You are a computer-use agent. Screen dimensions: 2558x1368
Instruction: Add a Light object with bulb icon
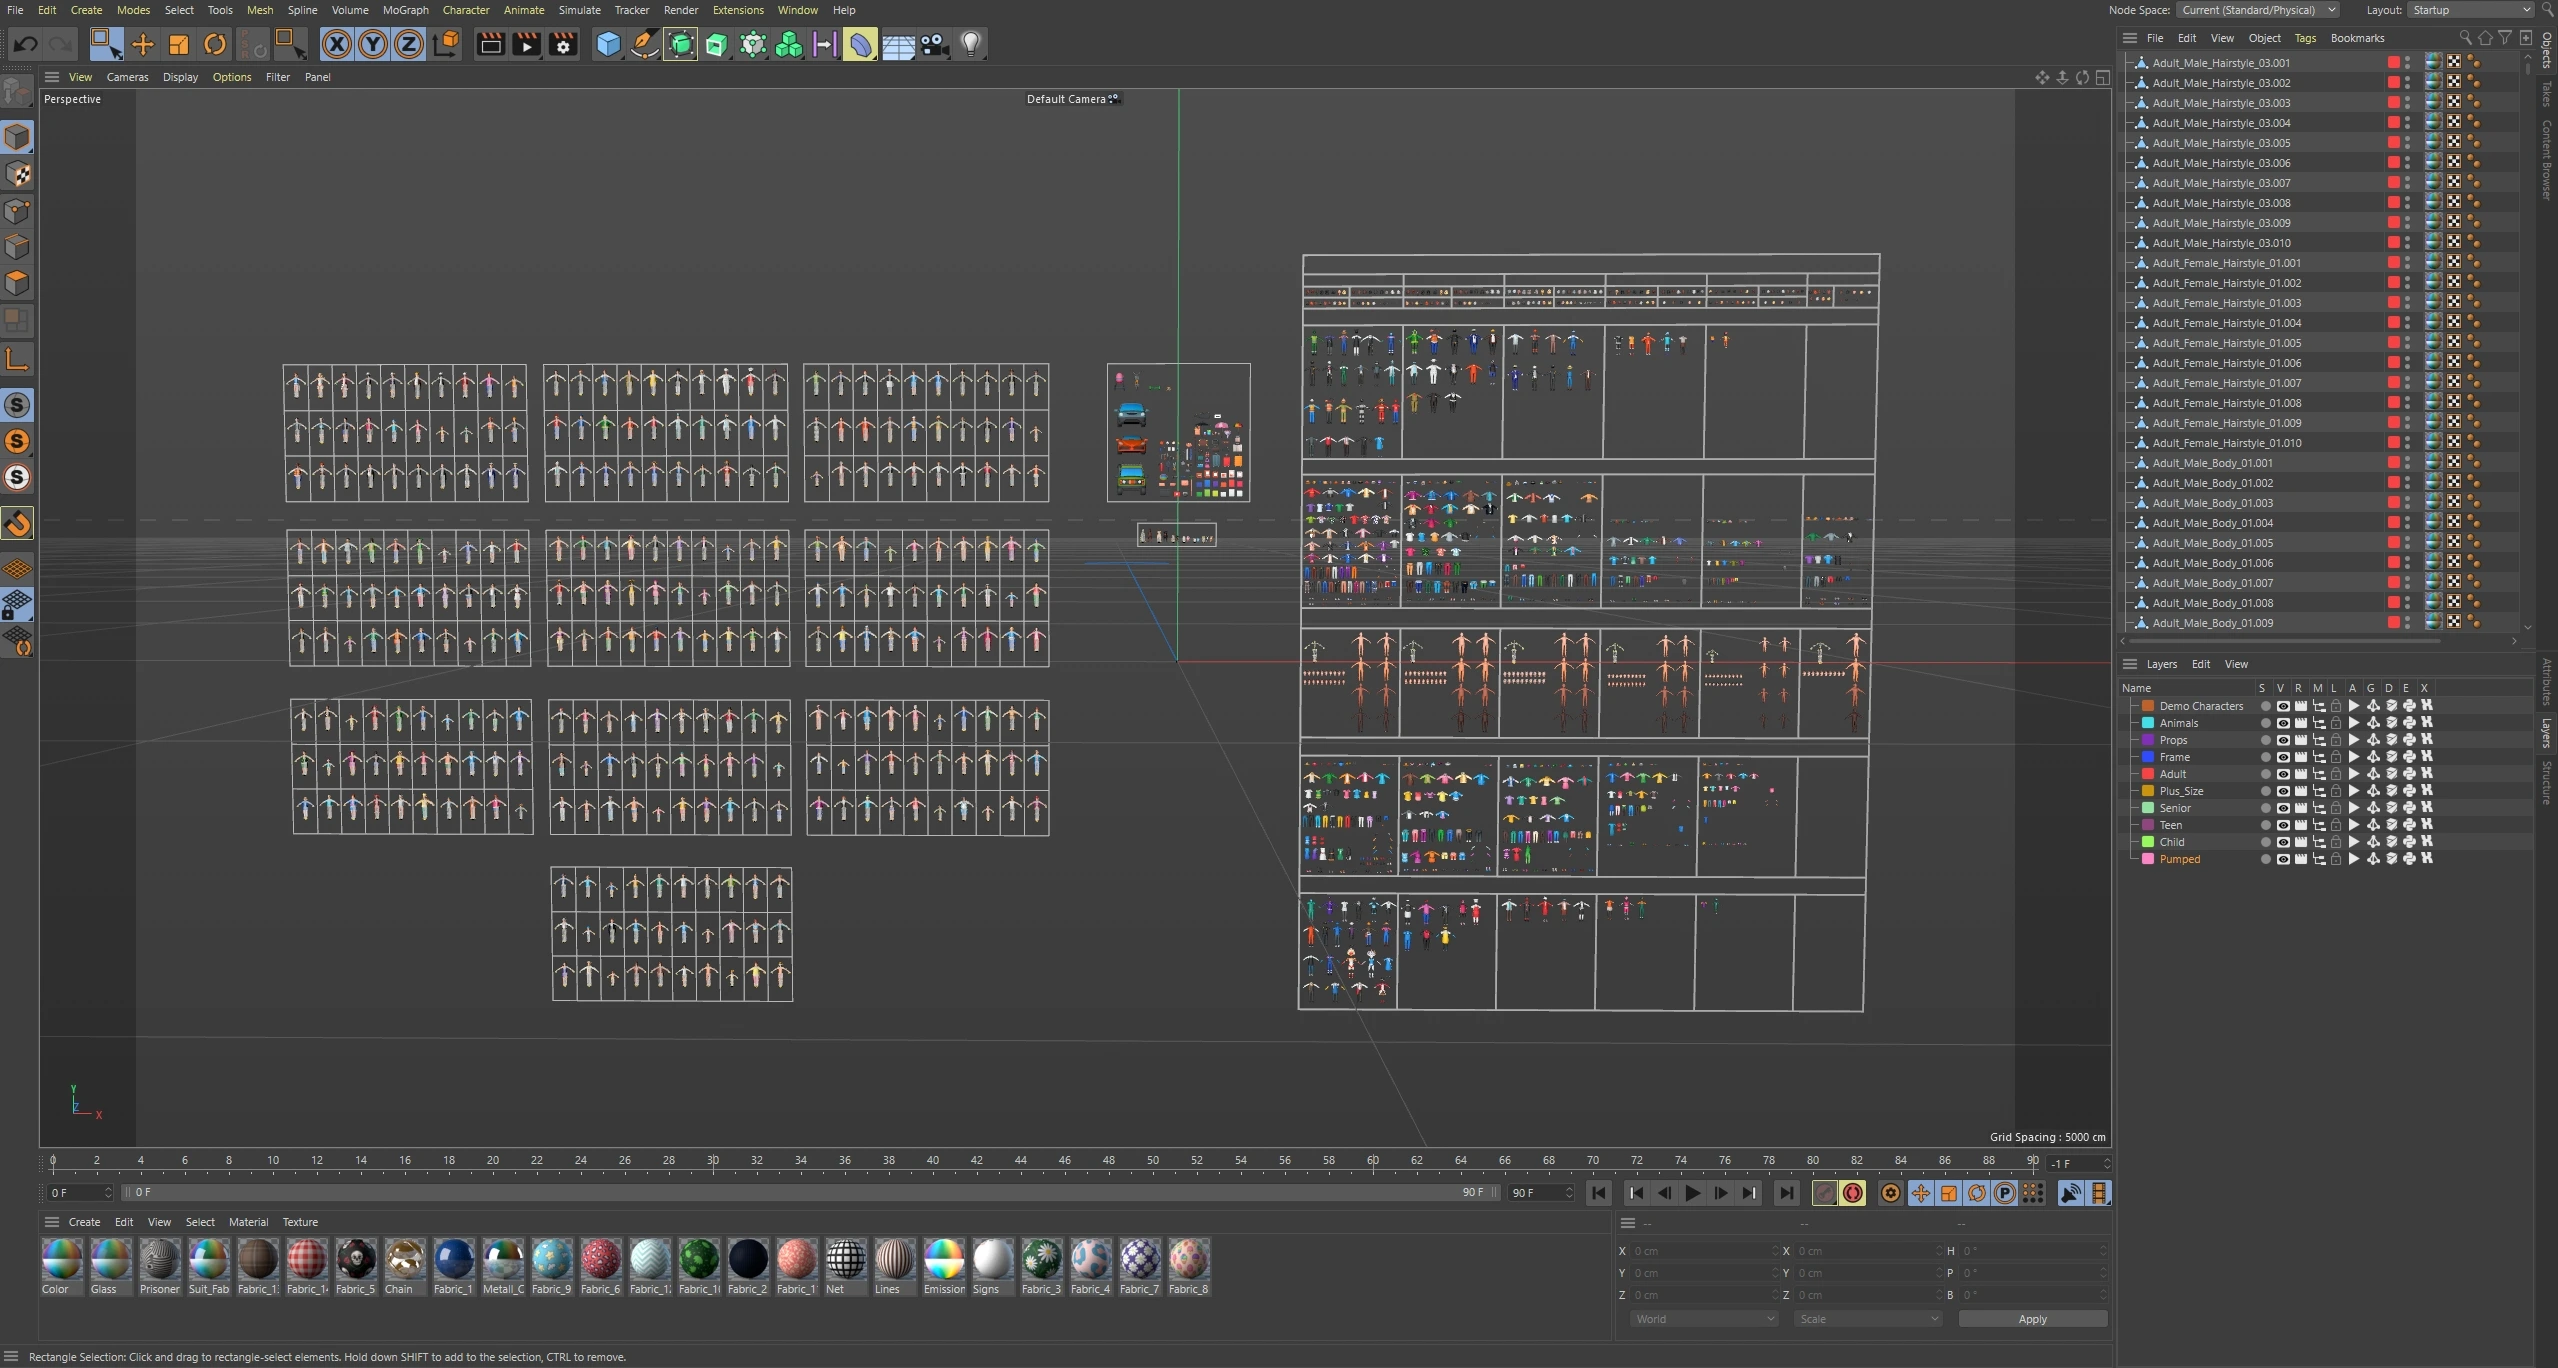[x=970, y=44]
